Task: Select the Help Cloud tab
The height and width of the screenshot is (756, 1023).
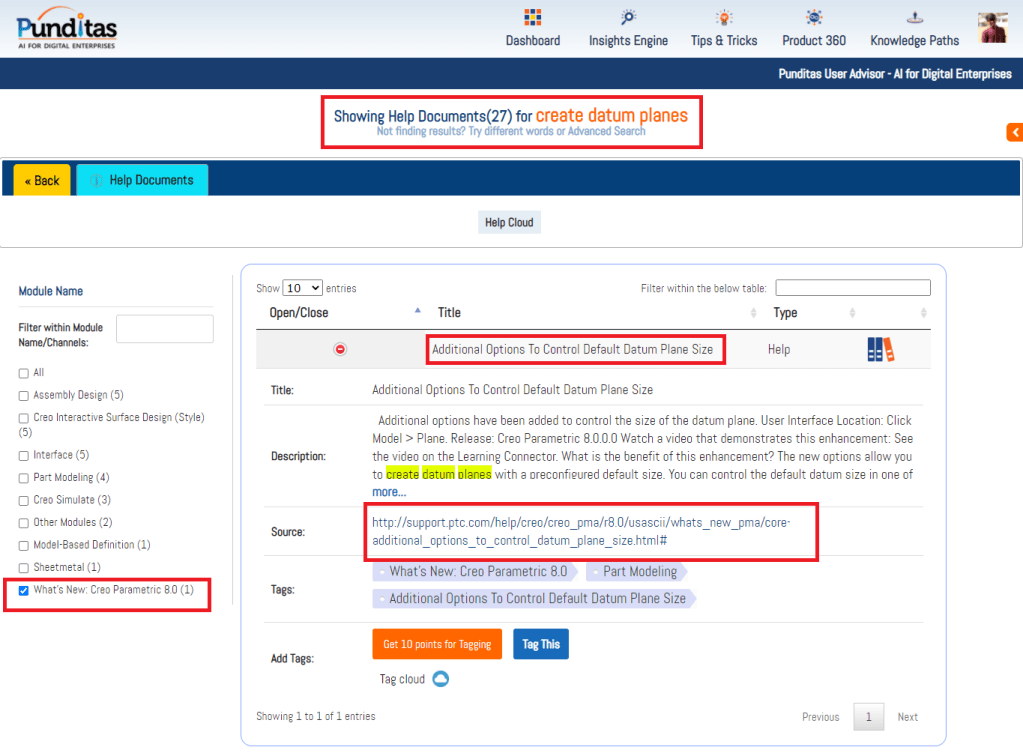Action: tap(509, 222)
